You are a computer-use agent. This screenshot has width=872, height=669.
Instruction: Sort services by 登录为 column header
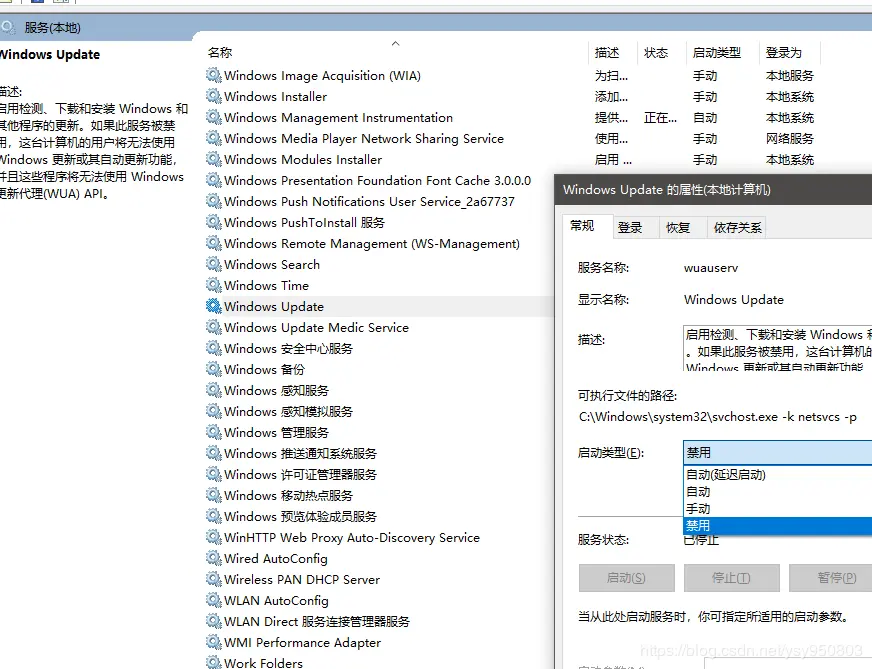point(789,52)
